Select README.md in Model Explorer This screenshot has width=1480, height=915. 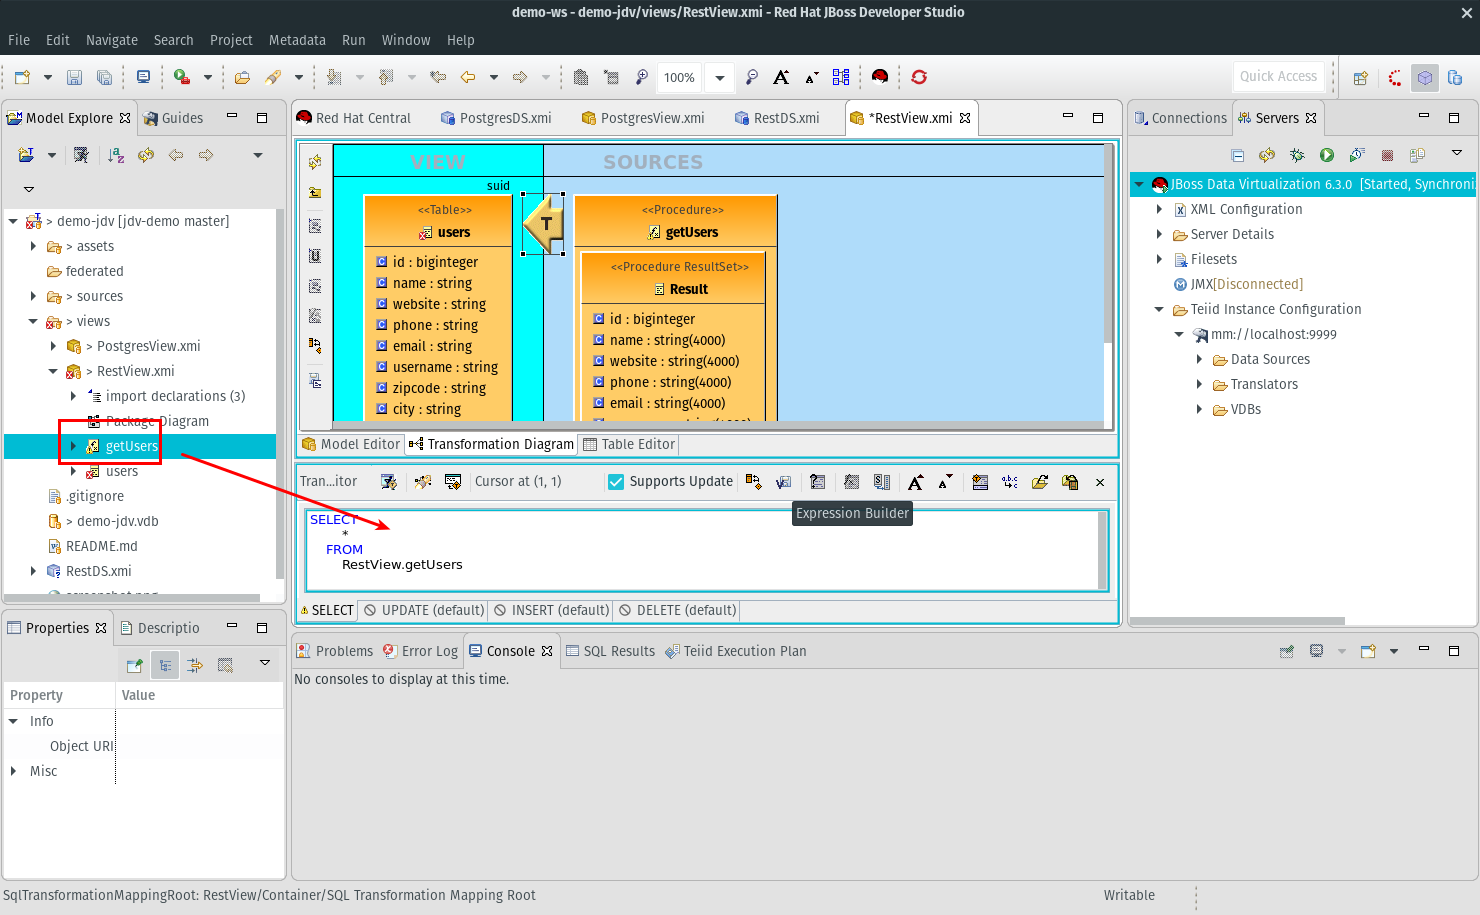[101, 546]
